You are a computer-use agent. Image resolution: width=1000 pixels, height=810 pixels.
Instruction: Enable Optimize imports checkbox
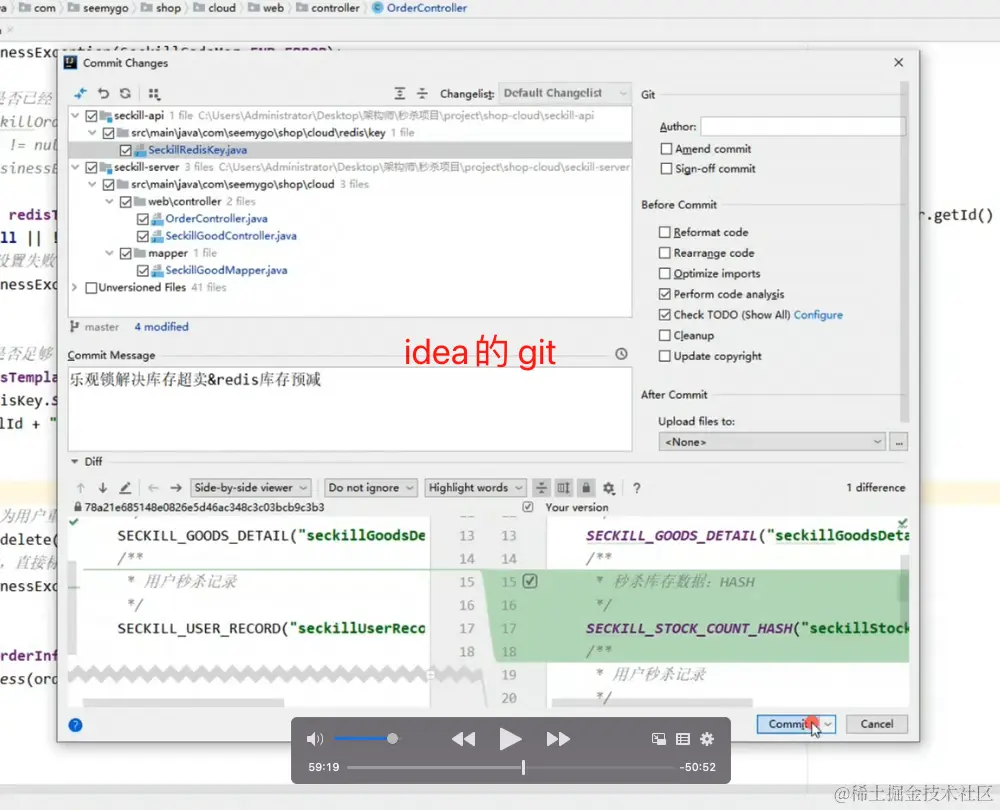tap(665, 273)
